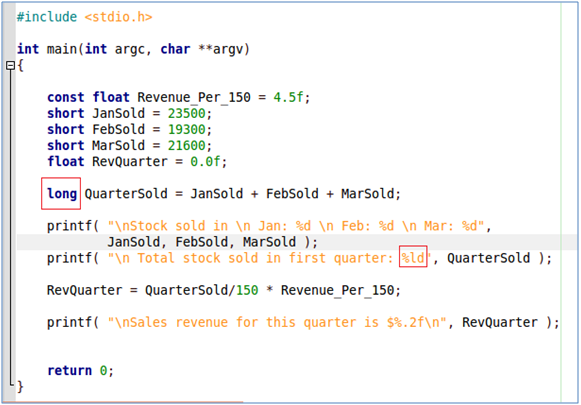Click the closing brace of main
Viewport: 581px width, 405px height.
pyautogui.click(x=20, y=387)
